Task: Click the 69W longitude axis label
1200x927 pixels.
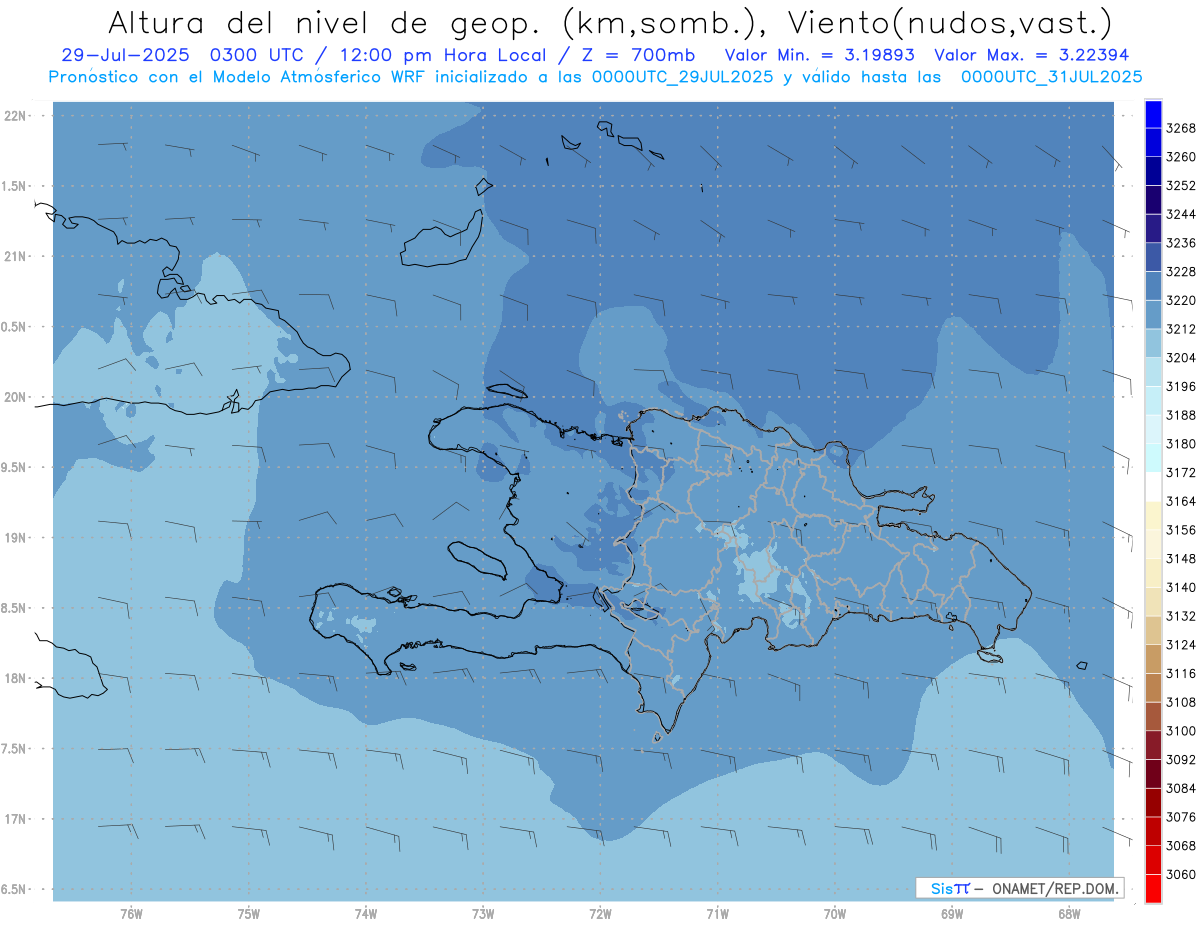Action: pyautogui.click(x=952, y=914)
